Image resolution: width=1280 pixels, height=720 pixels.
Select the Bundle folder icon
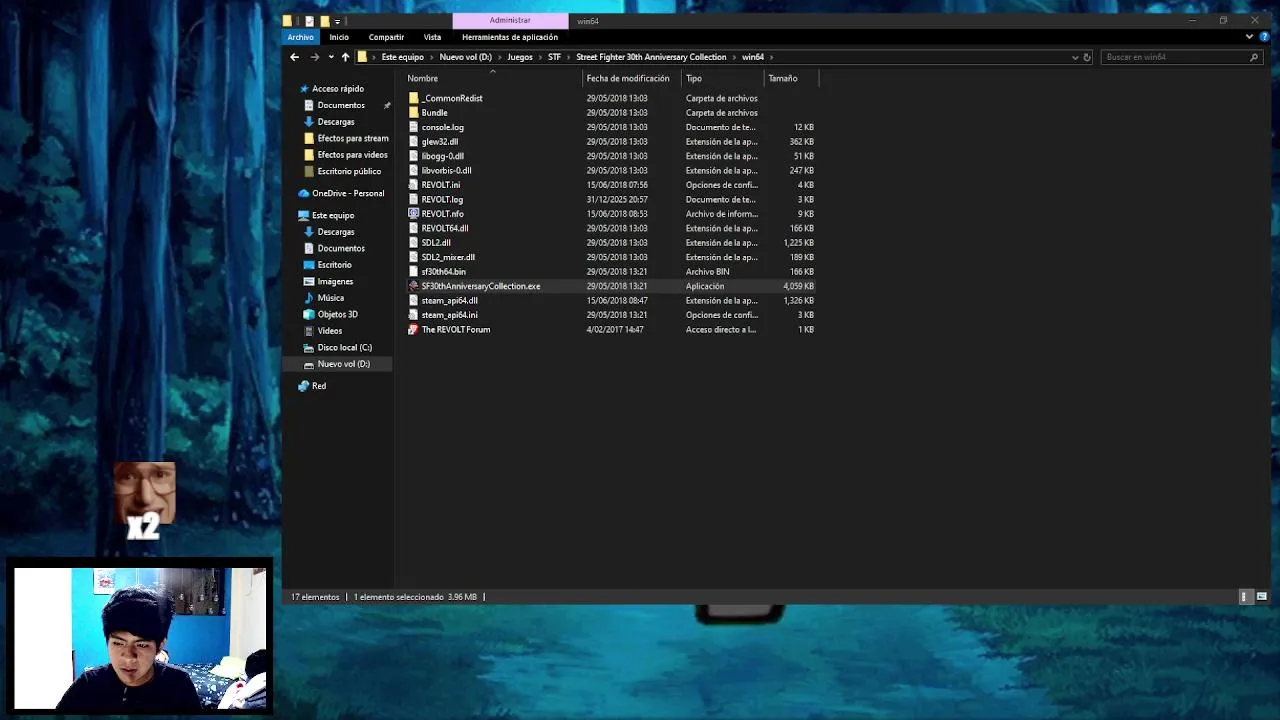coord(414,113)
